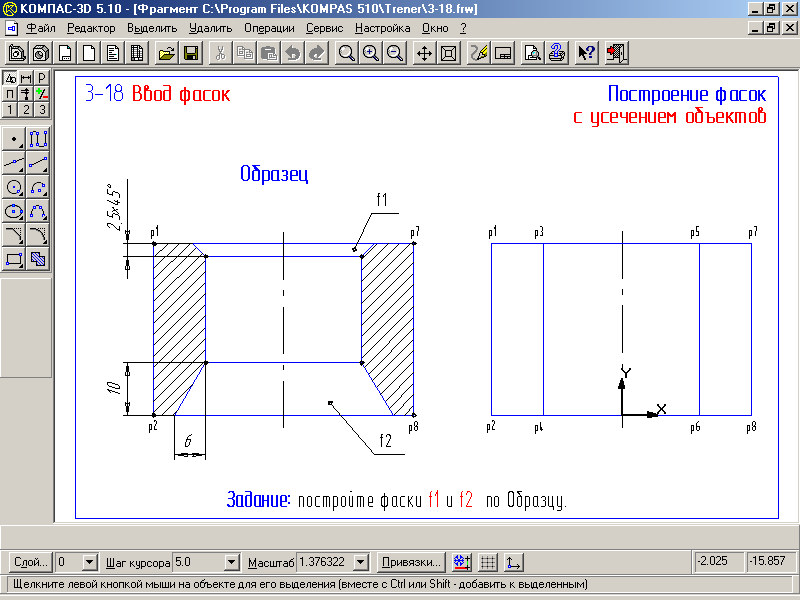This screenshot has height=600, width=800.
Task: Expand the cursor step dropdown
Action: pyautogui.click(x=232, y=562)
